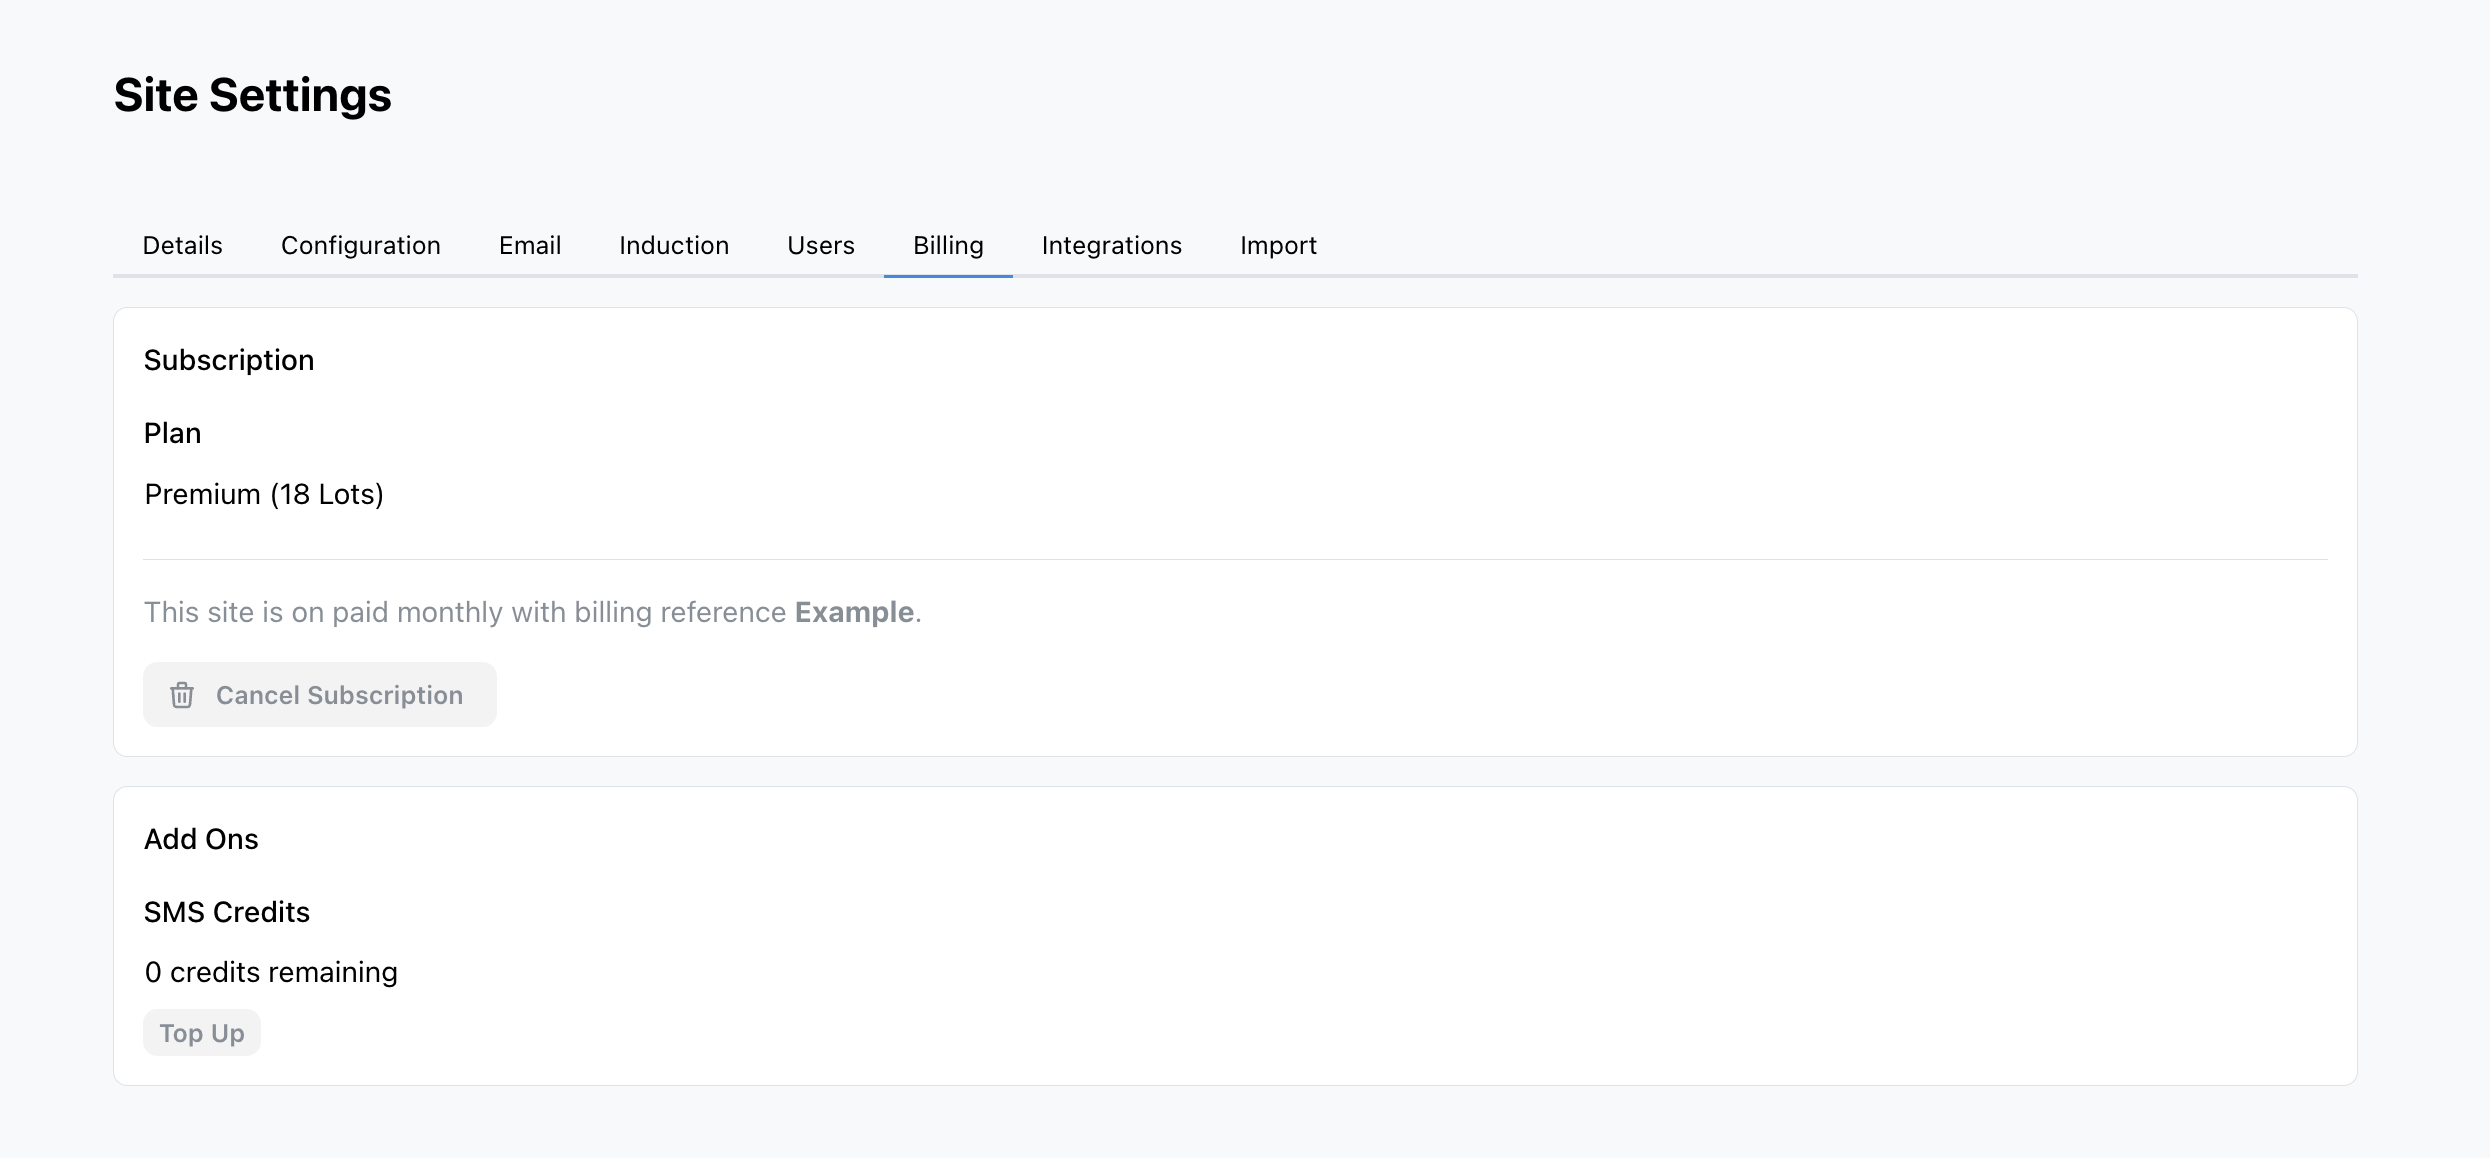The height and width of the screenshot is (1158, 2490).
Task: Click the SMS Credits label
Action: click(x=227, y=912)
